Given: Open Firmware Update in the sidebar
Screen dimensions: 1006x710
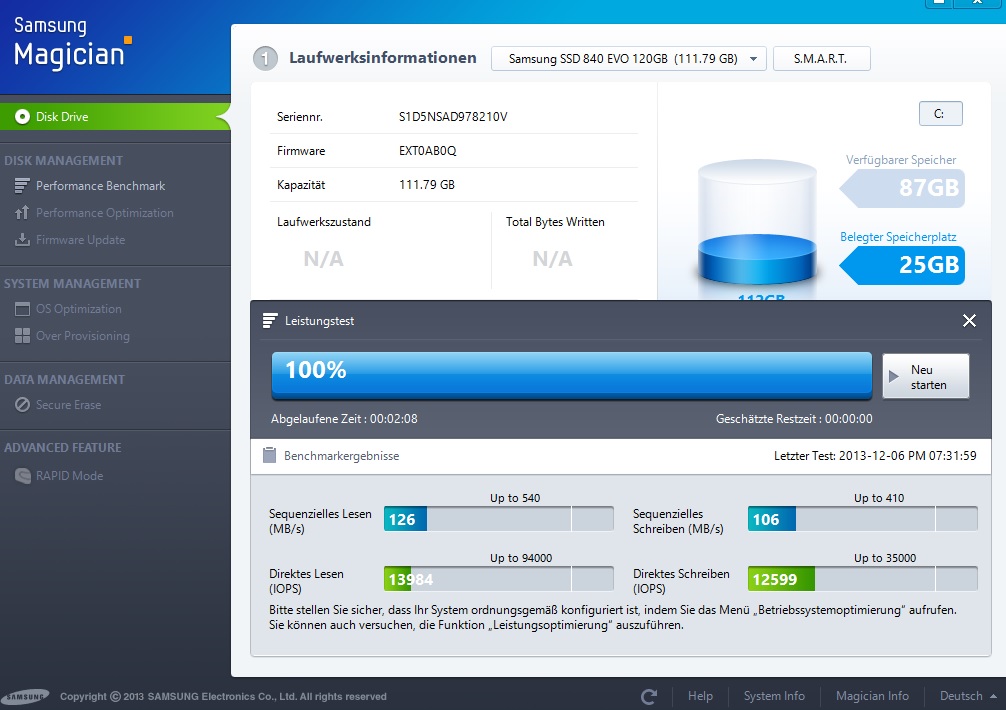Looking at the screenshot, I should tap(80, 240).
